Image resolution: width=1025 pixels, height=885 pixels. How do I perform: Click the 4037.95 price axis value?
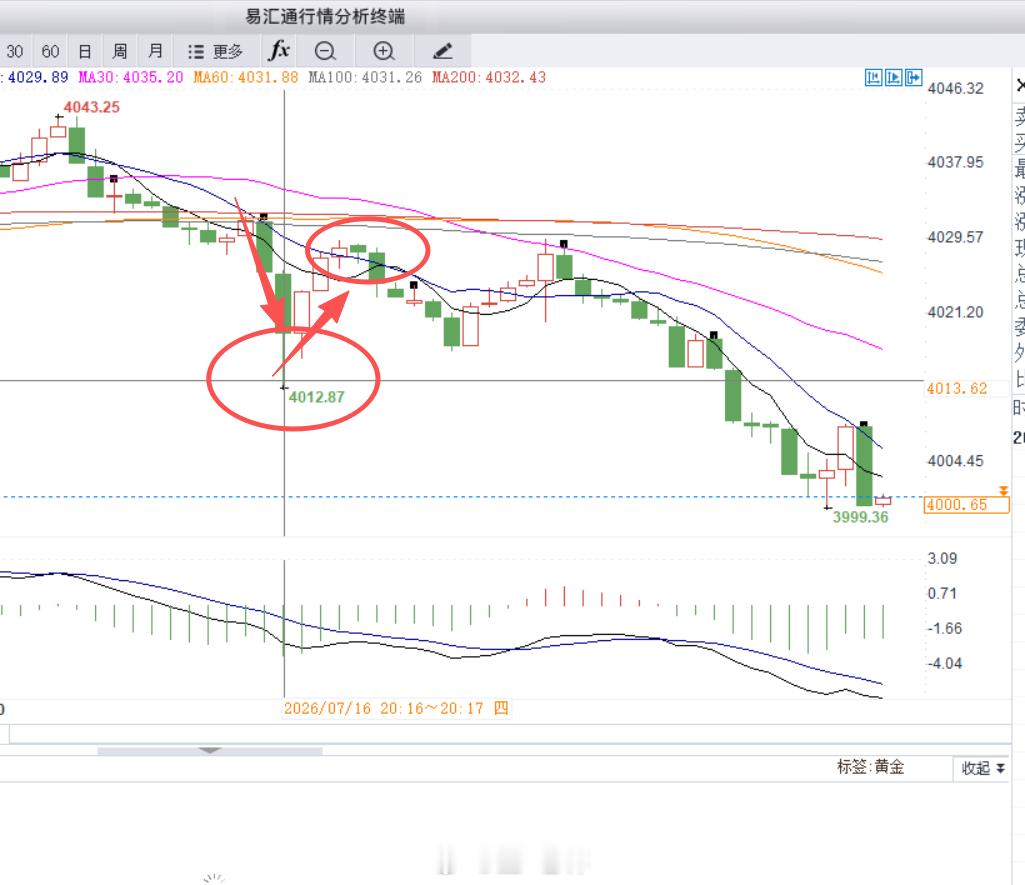[x=955, y=162]
